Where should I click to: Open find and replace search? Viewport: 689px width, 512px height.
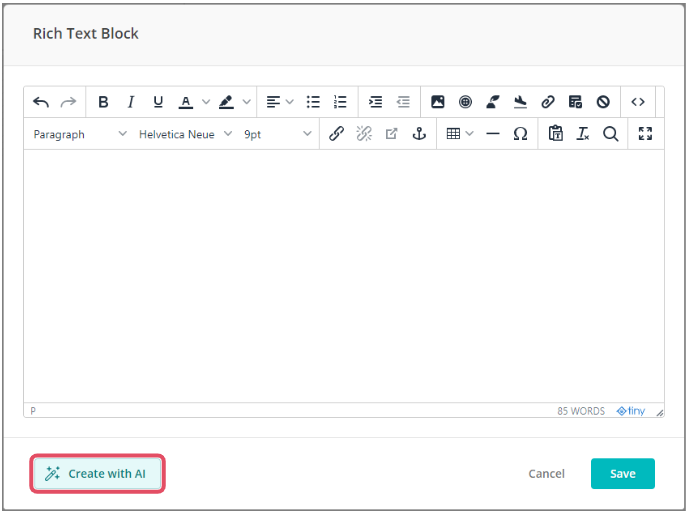point(610,134)
